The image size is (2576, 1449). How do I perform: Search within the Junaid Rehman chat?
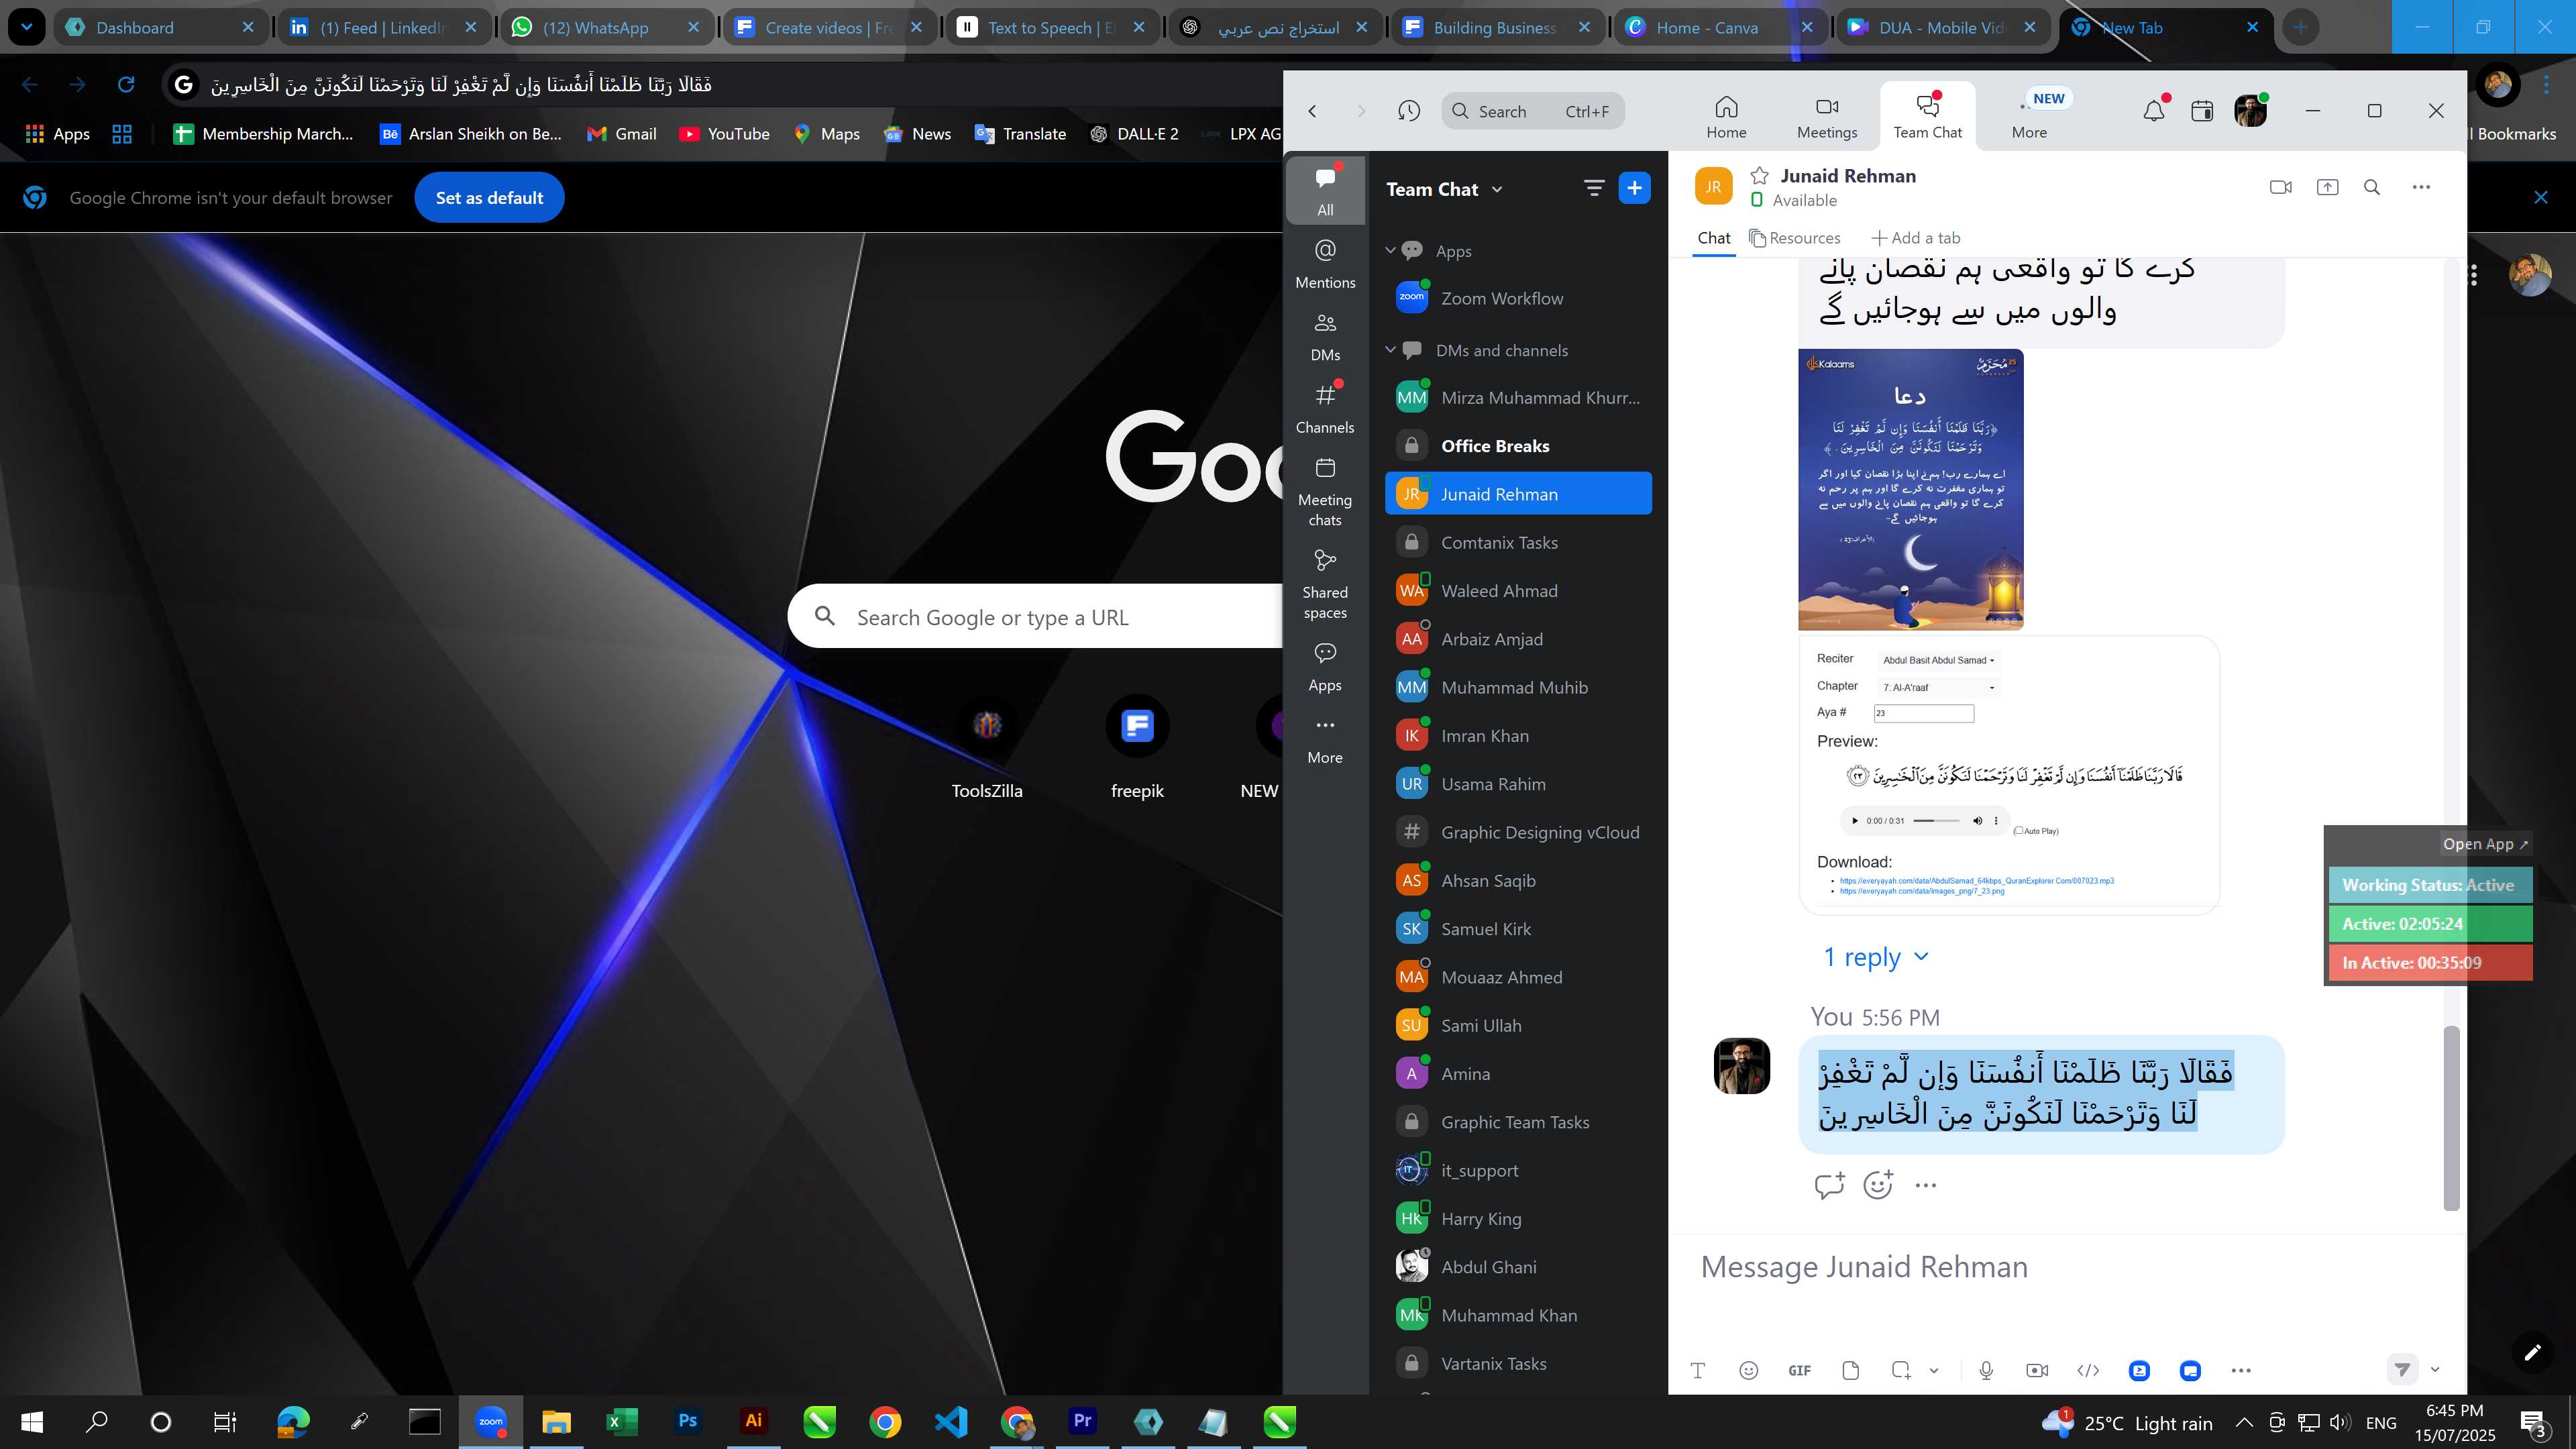point(2372,187)
